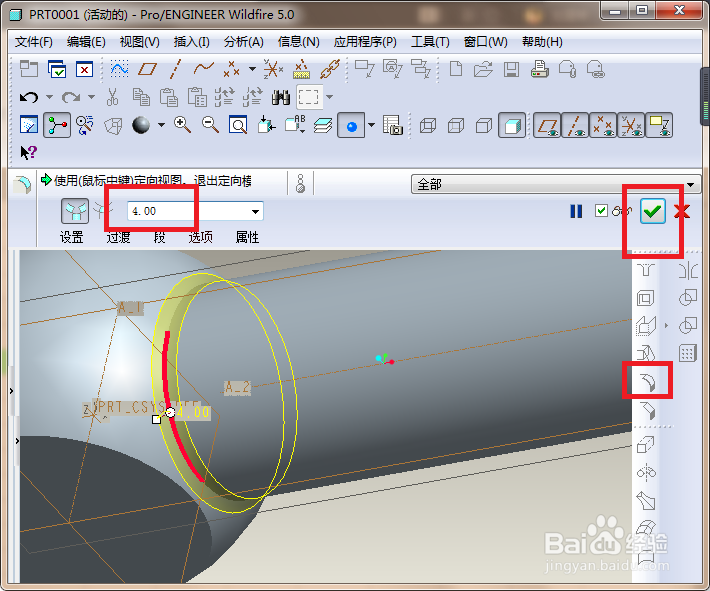The image size is (710, 591).
Task: Select the chamfer tool in right toolbar
Action: click(647, 411)
